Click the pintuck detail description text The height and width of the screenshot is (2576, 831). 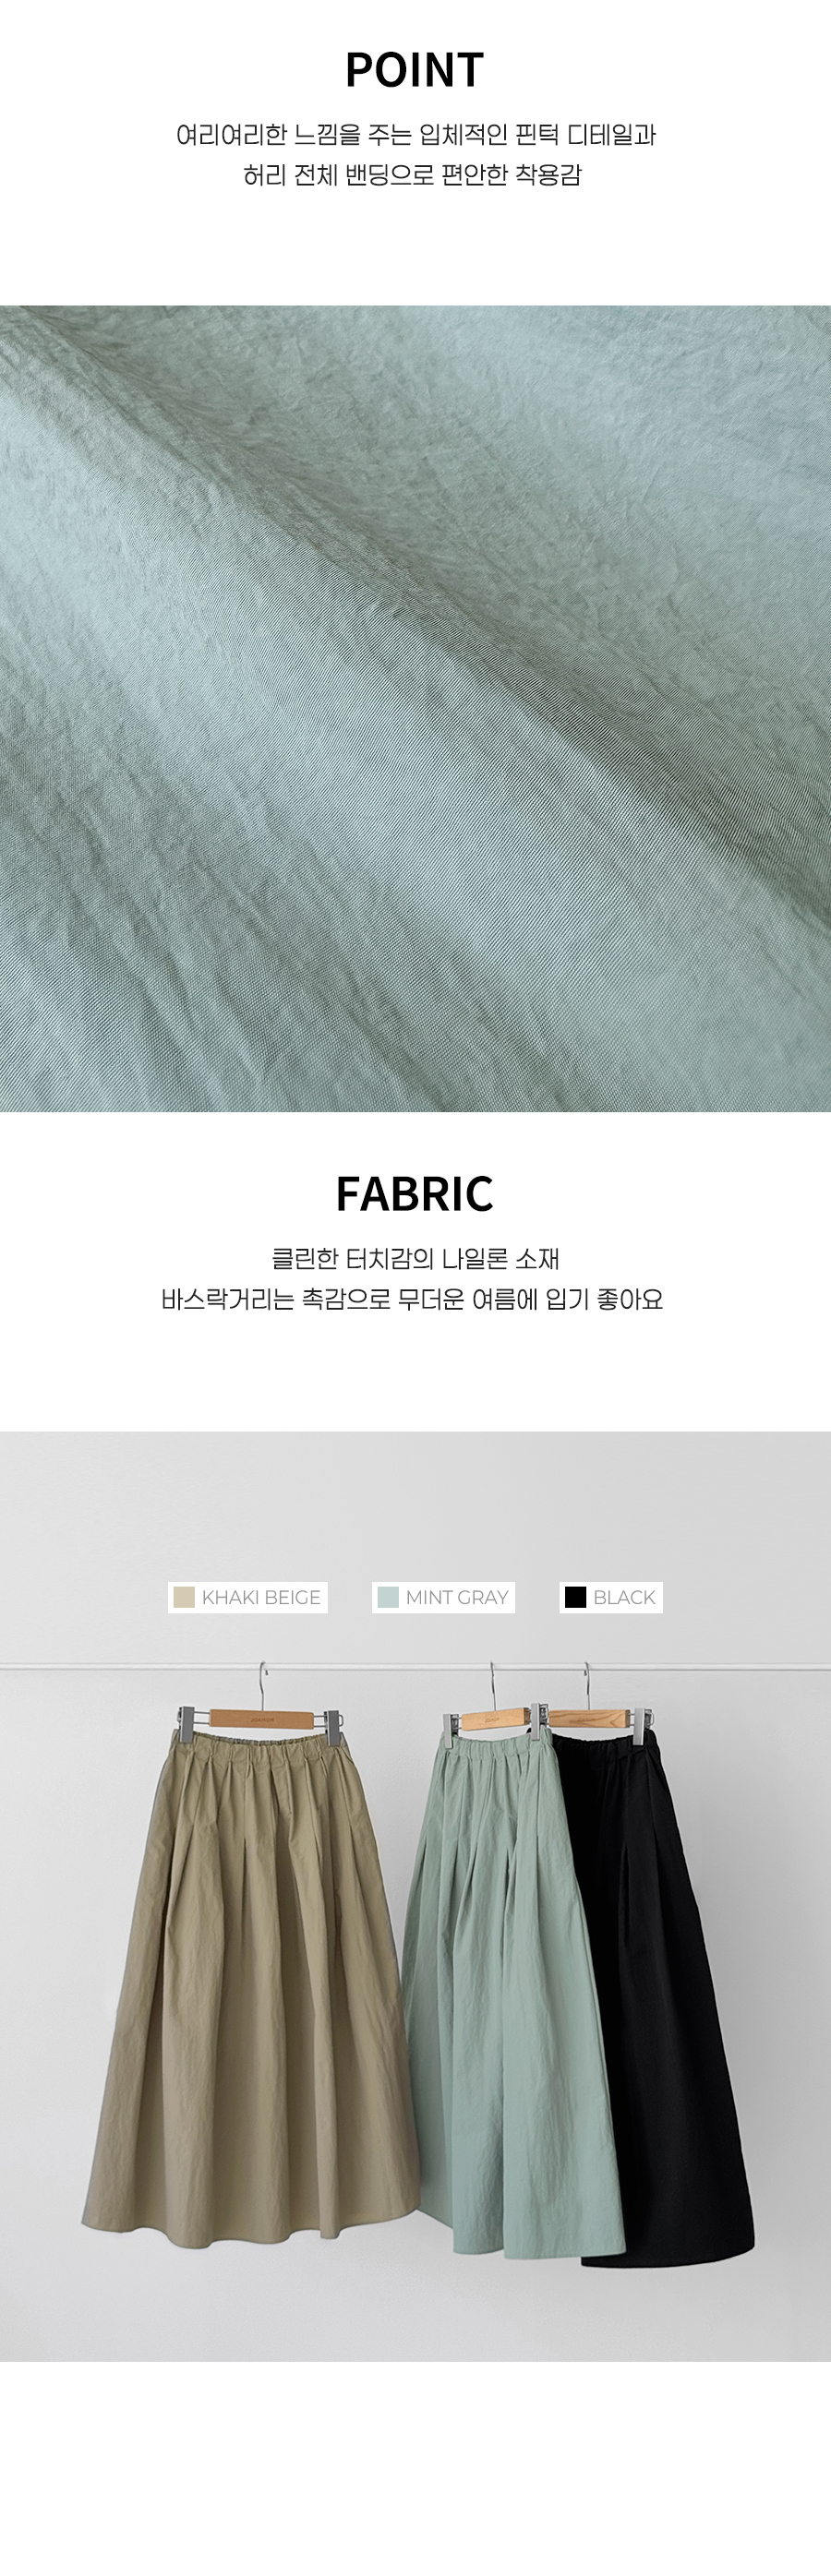click(x=415, y=135)
